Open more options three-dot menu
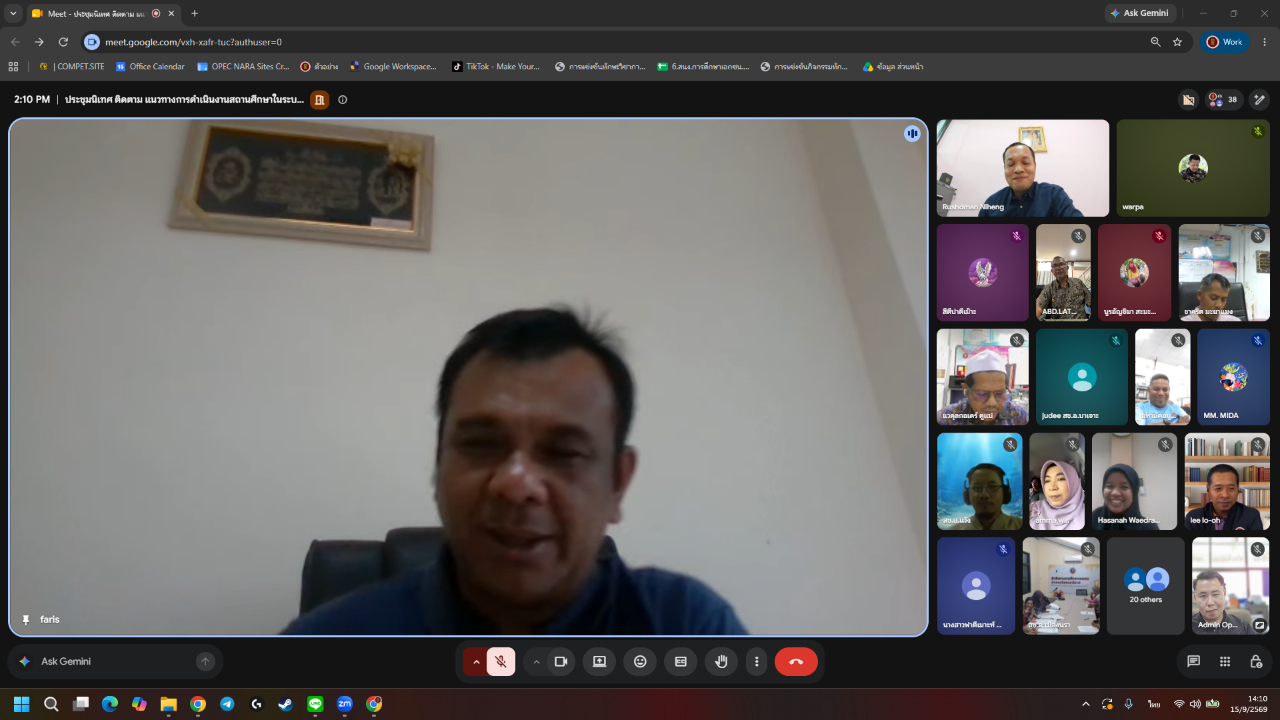 click(x=757, y=661)
